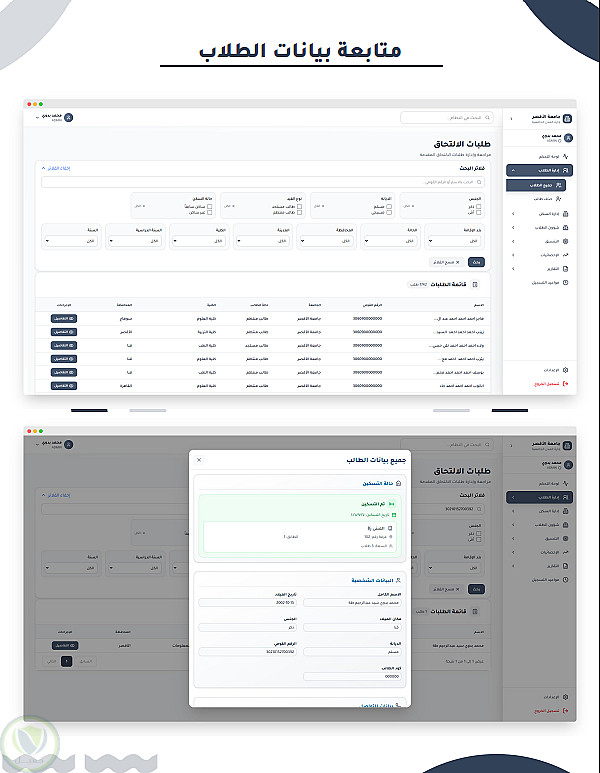The width and height of the screenshot is (600, 773).
Task: Open the الكلية dropdown in top window filters
Action: (199, 241)
